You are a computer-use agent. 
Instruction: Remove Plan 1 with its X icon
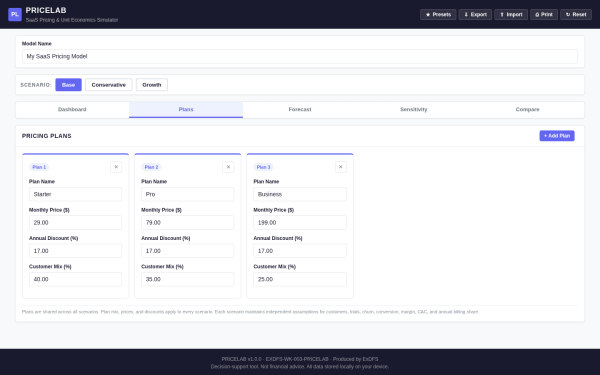(x=116, y=167)
